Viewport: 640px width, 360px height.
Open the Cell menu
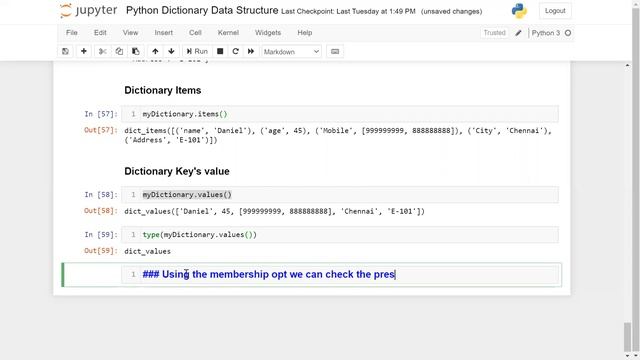coord(195,33)
